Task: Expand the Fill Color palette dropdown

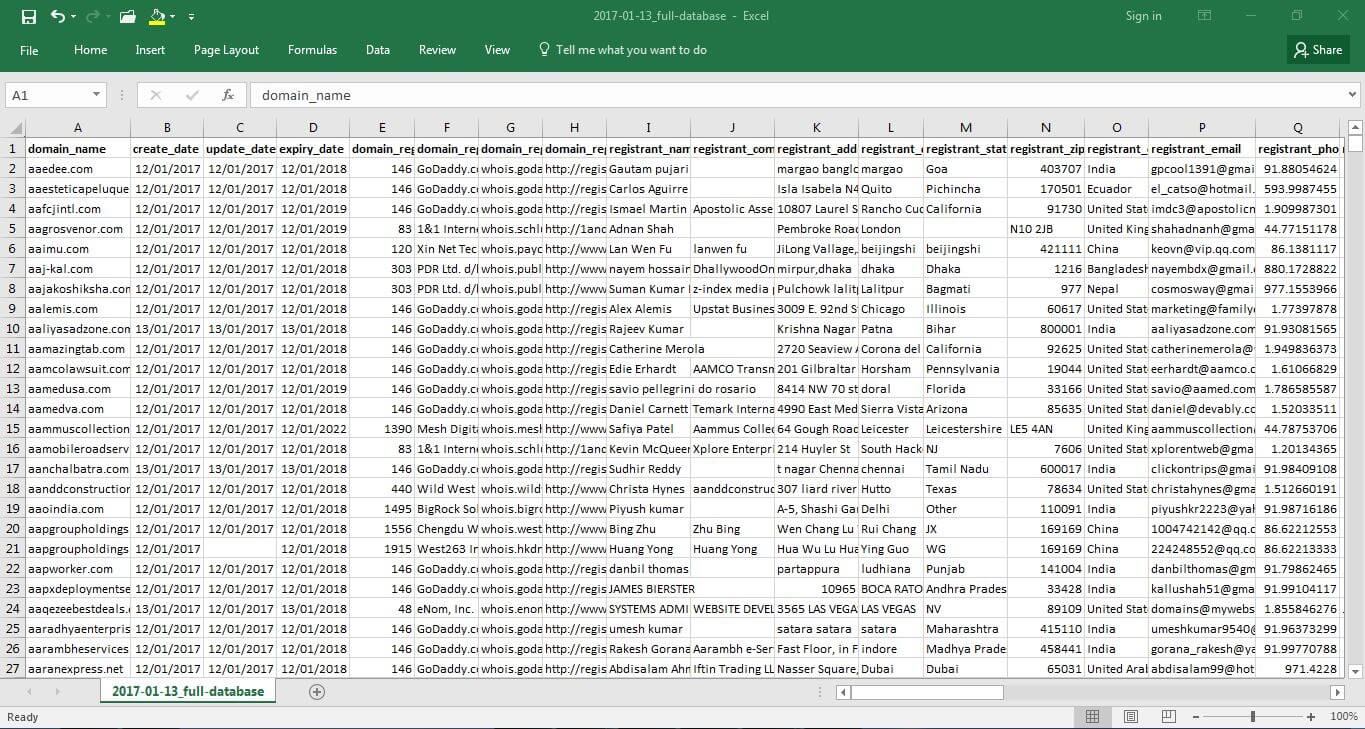Action: pyautogui.click(x=173, y=17)
